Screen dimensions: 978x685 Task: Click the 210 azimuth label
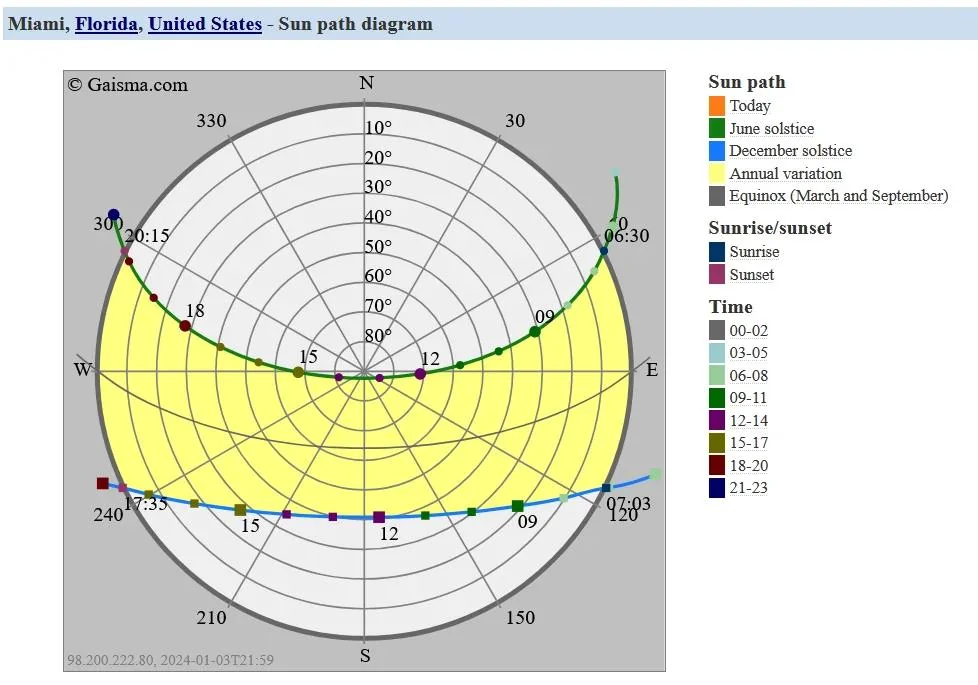tap(211, 618)
